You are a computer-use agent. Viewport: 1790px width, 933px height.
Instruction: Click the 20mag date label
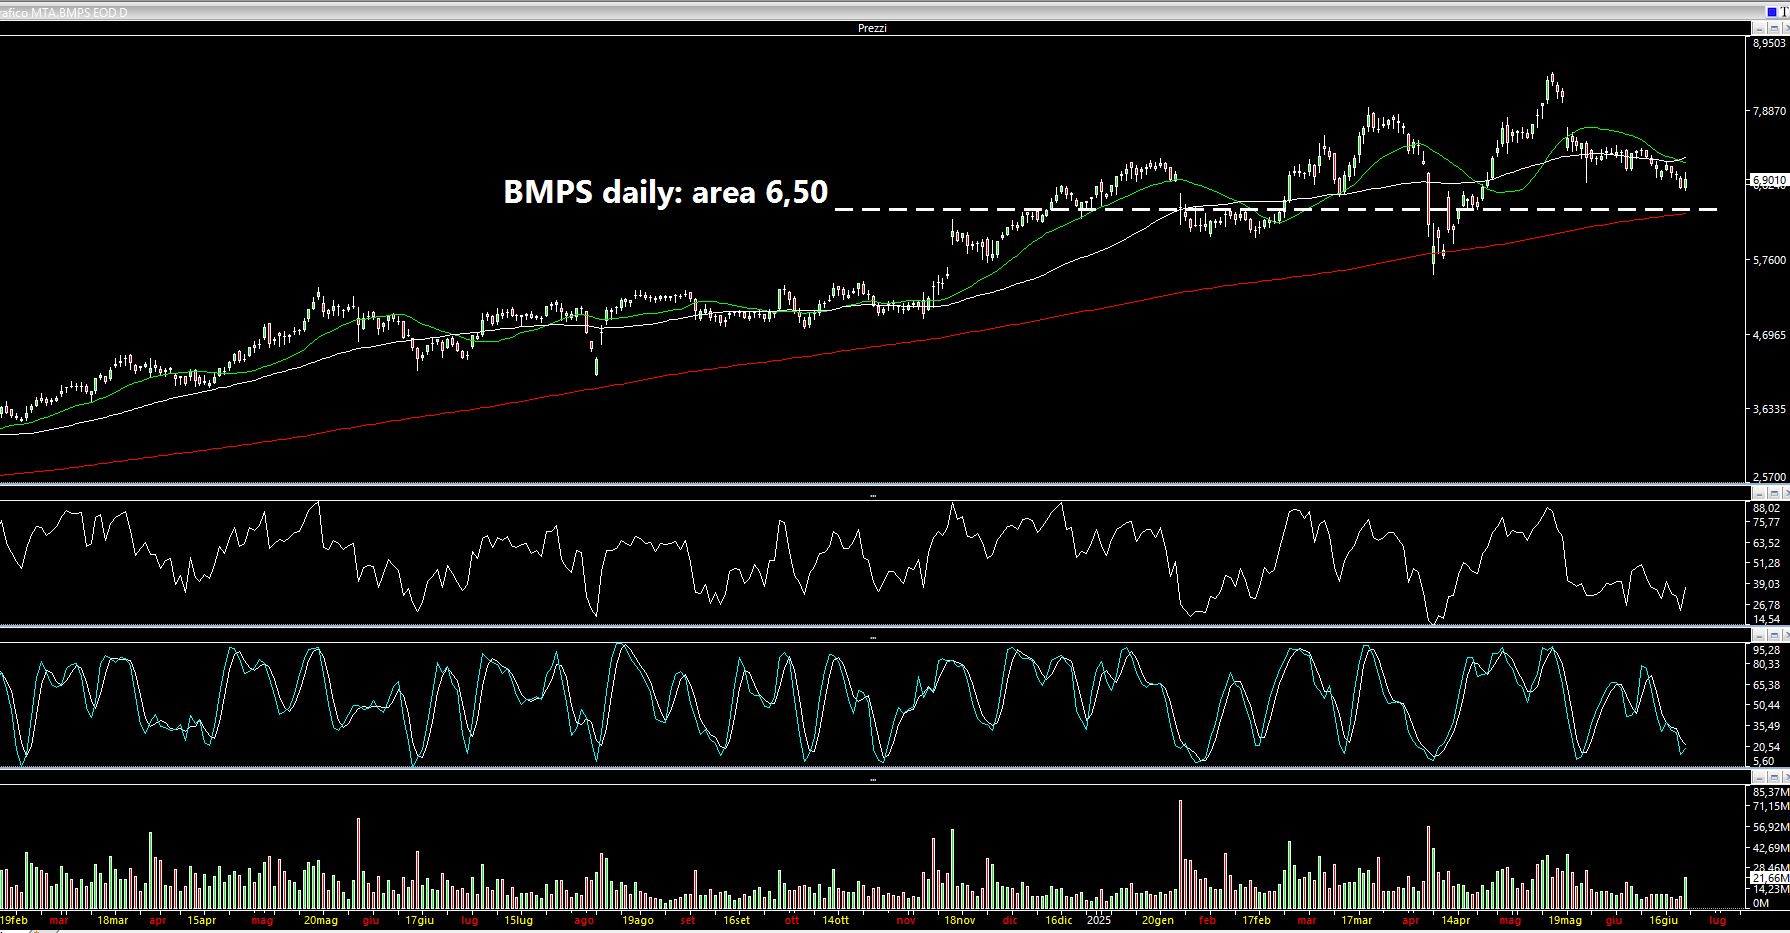319,920
